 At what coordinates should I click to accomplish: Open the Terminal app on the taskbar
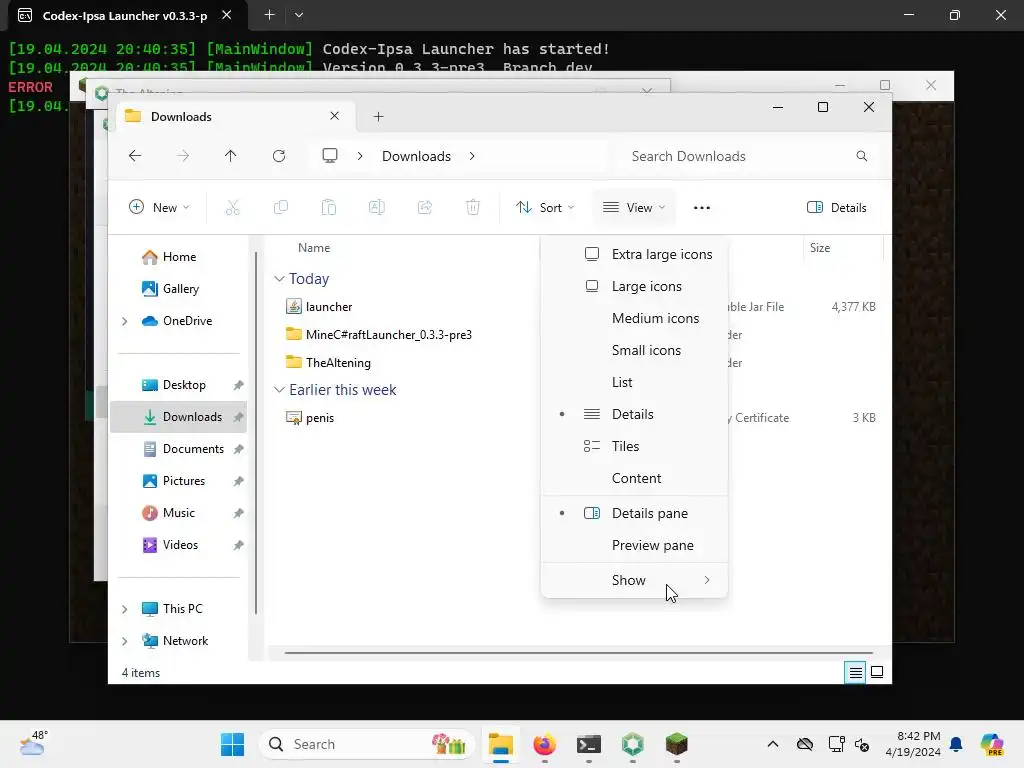(588, 744)
